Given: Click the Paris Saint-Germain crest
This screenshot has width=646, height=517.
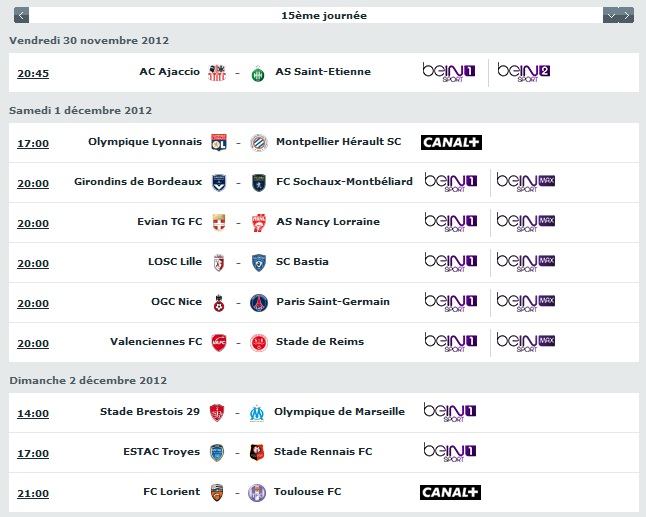Looking at the screenshot, I should (x=259, y=303).
